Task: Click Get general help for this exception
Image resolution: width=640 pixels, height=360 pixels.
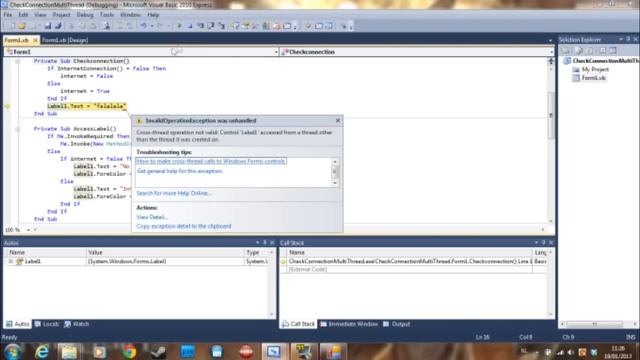Action: click(180, 171)
